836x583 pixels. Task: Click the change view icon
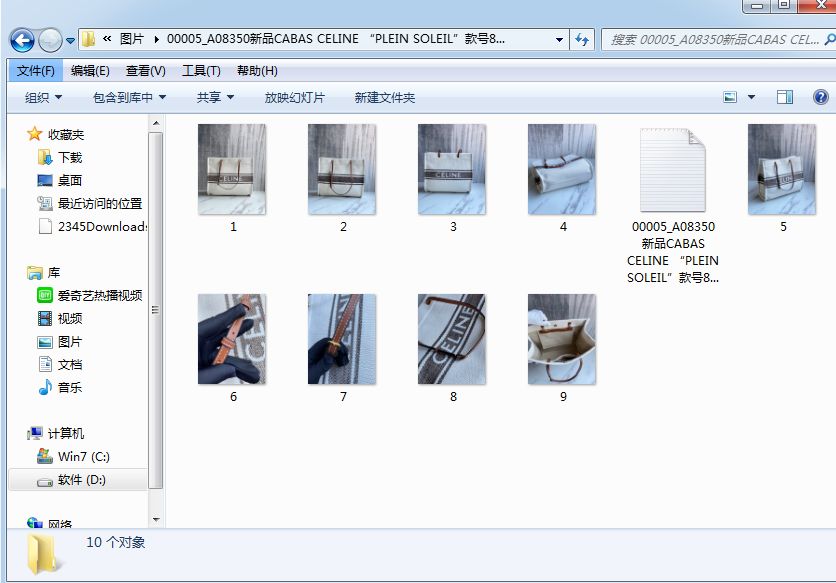tap(729, 97)
